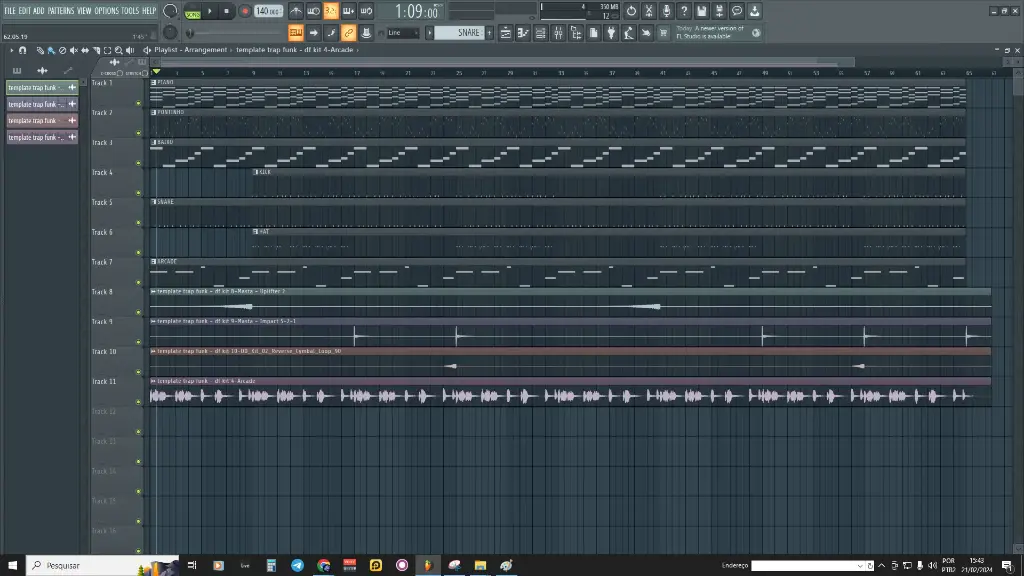
Task: Open the Playlist view icon
Action: click(x=505, y=33)
